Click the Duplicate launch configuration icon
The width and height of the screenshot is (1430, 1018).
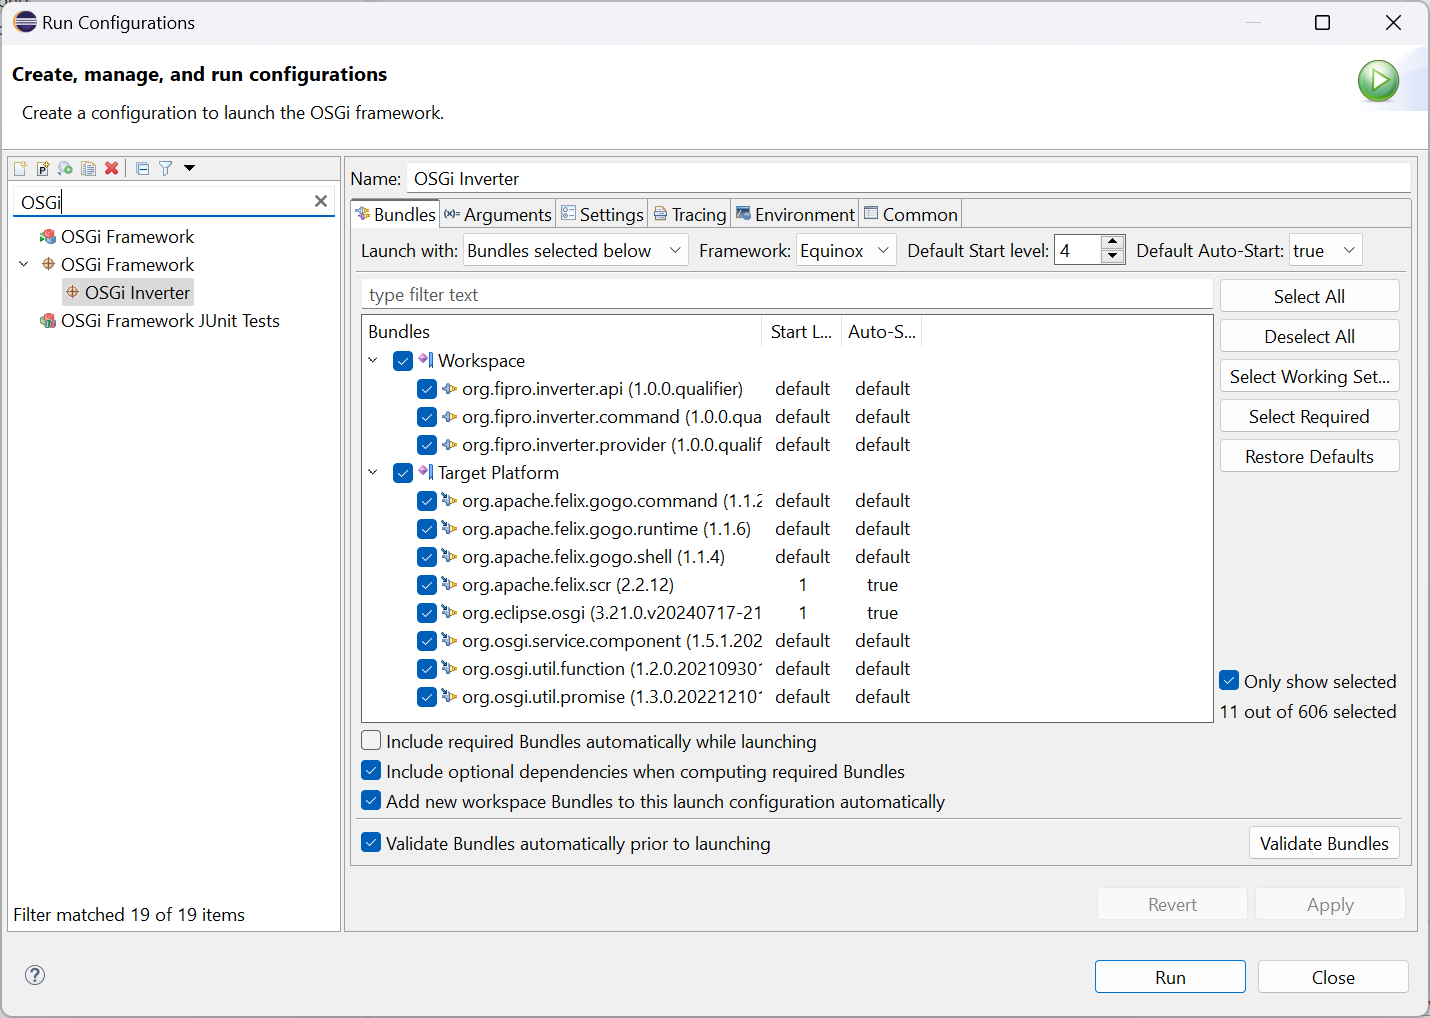(89, 168)
